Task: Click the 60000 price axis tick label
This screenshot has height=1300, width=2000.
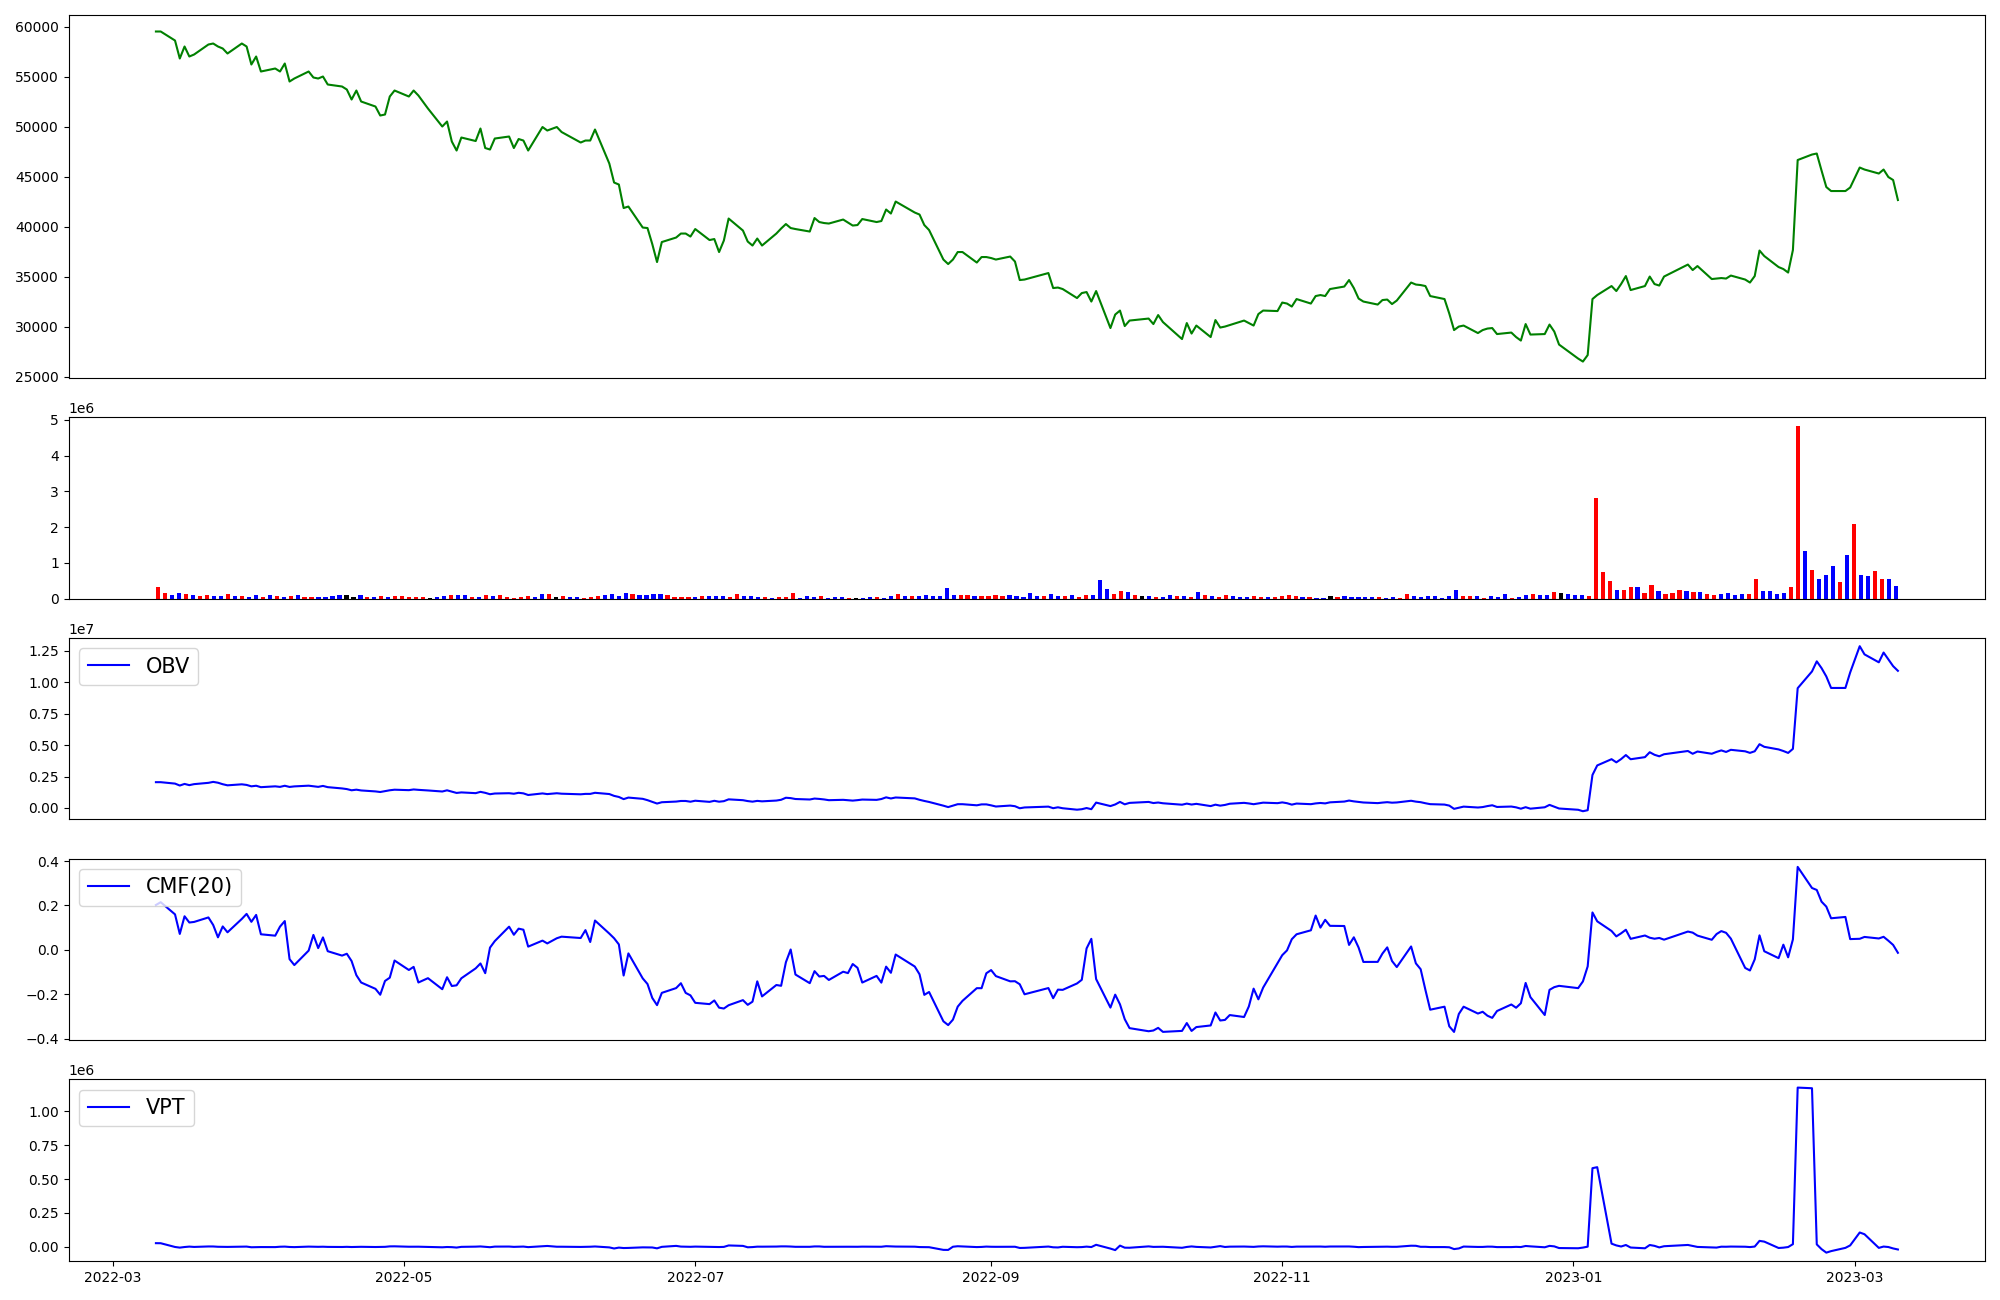Action: coord(37,27)
